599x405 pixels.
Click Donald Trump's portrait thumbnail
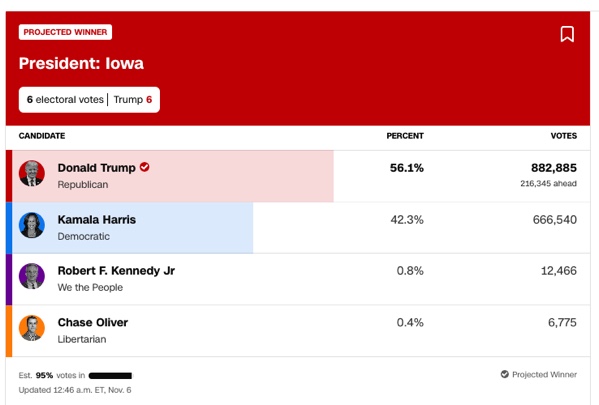[x=32, y=173]
